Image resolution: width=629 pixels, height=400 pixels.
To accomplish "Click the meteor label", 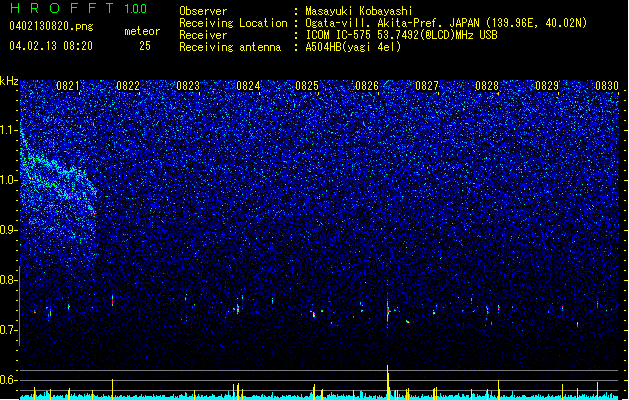I will click(142, 31).
